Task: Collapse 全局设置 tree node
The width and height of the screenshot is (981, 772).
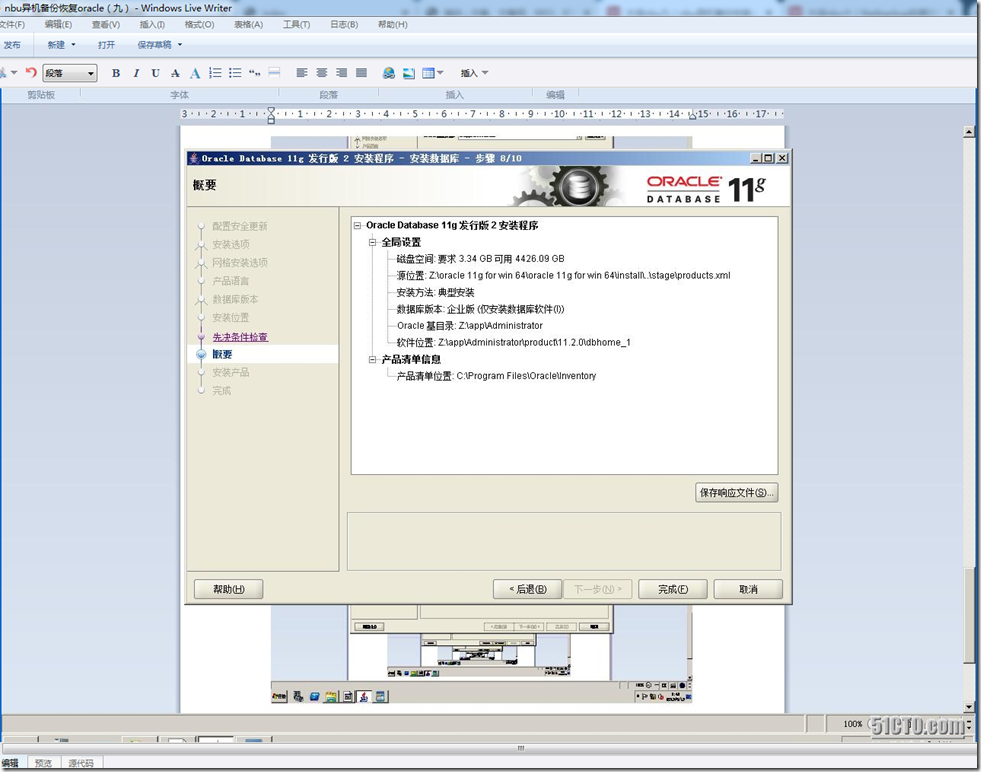Action: (x=372, y=242)
